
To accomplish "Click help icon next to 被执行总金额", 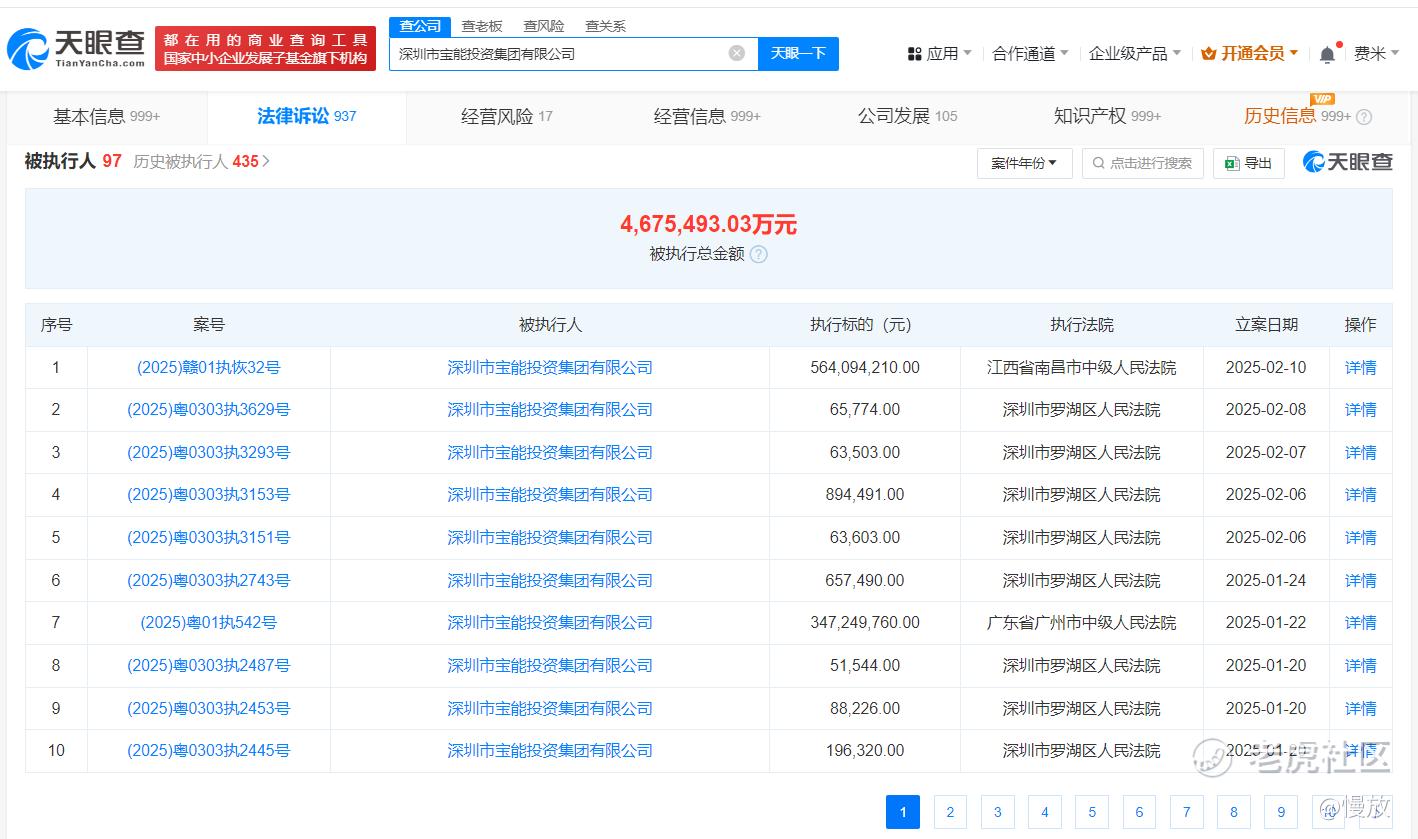I will pyautogui.click(x=759, y=254).
